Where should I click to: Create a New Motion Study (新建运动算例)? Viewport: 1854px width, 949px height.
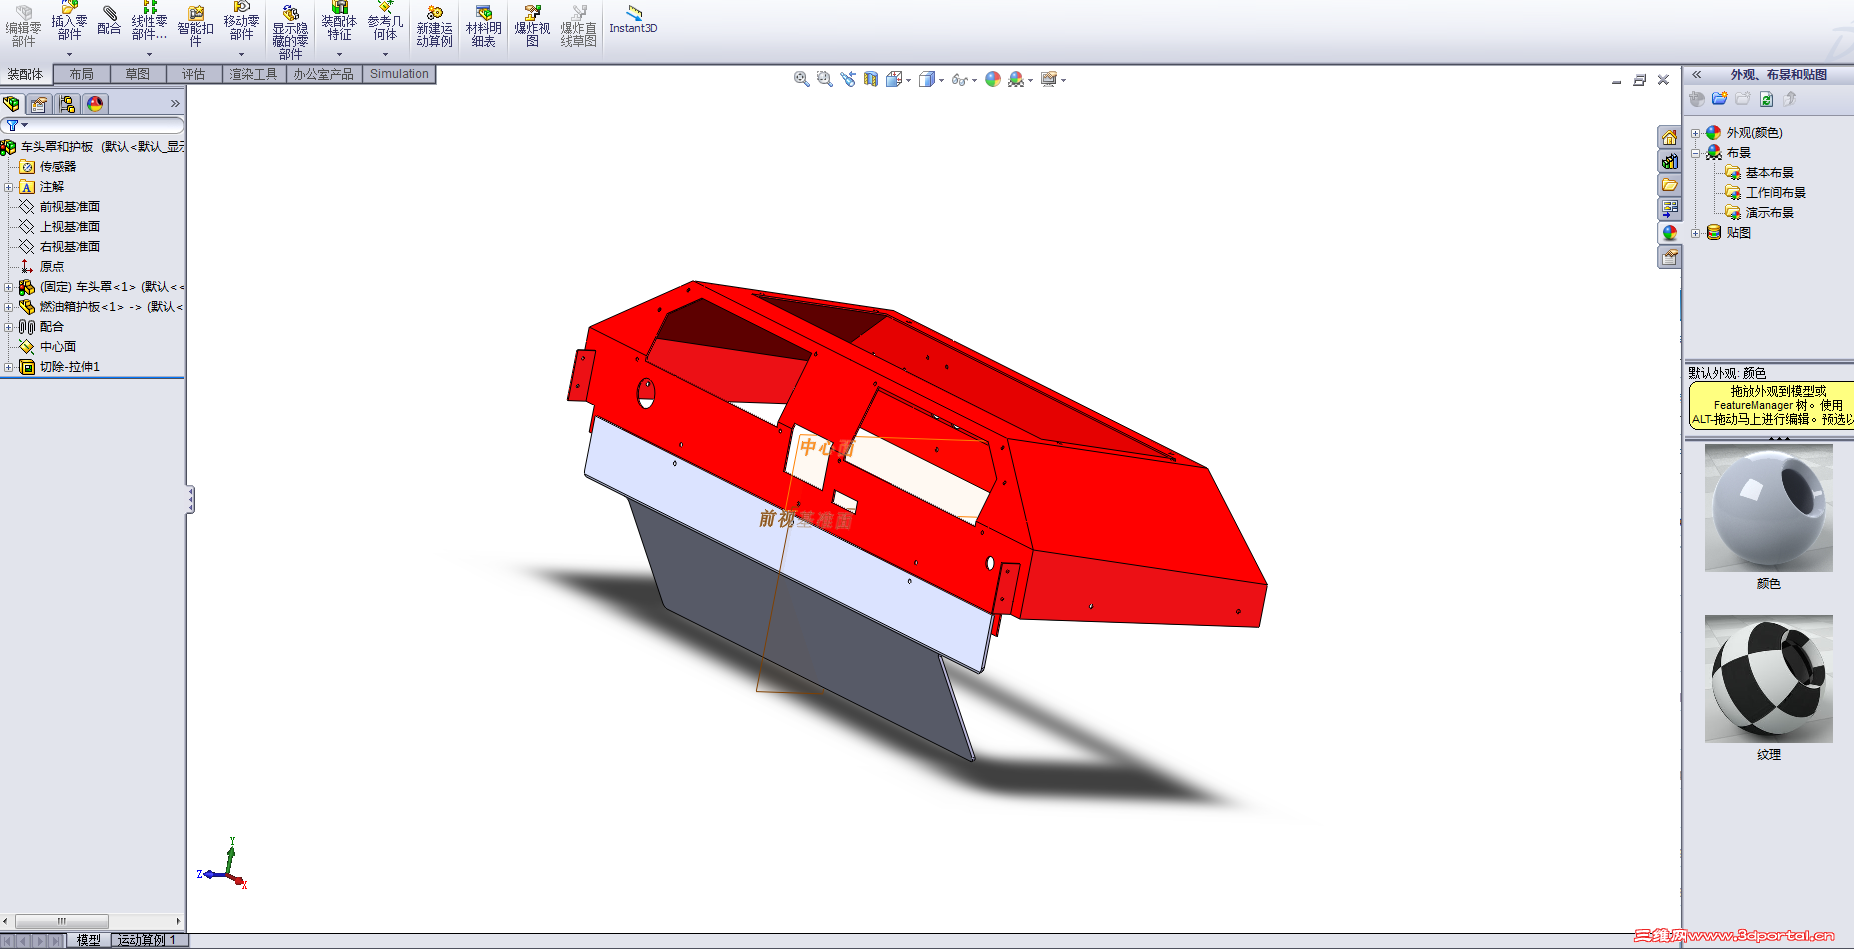434,27
